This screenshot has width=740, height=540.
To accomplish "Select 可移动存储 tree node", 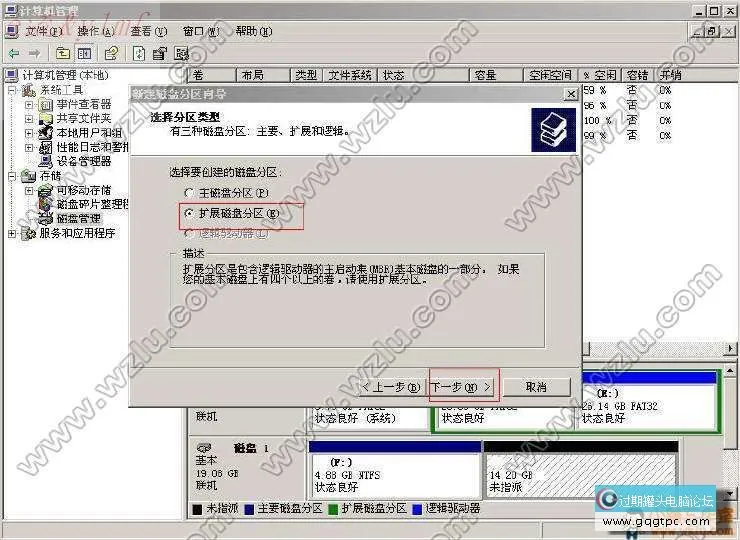I will (x=84, y=190).
